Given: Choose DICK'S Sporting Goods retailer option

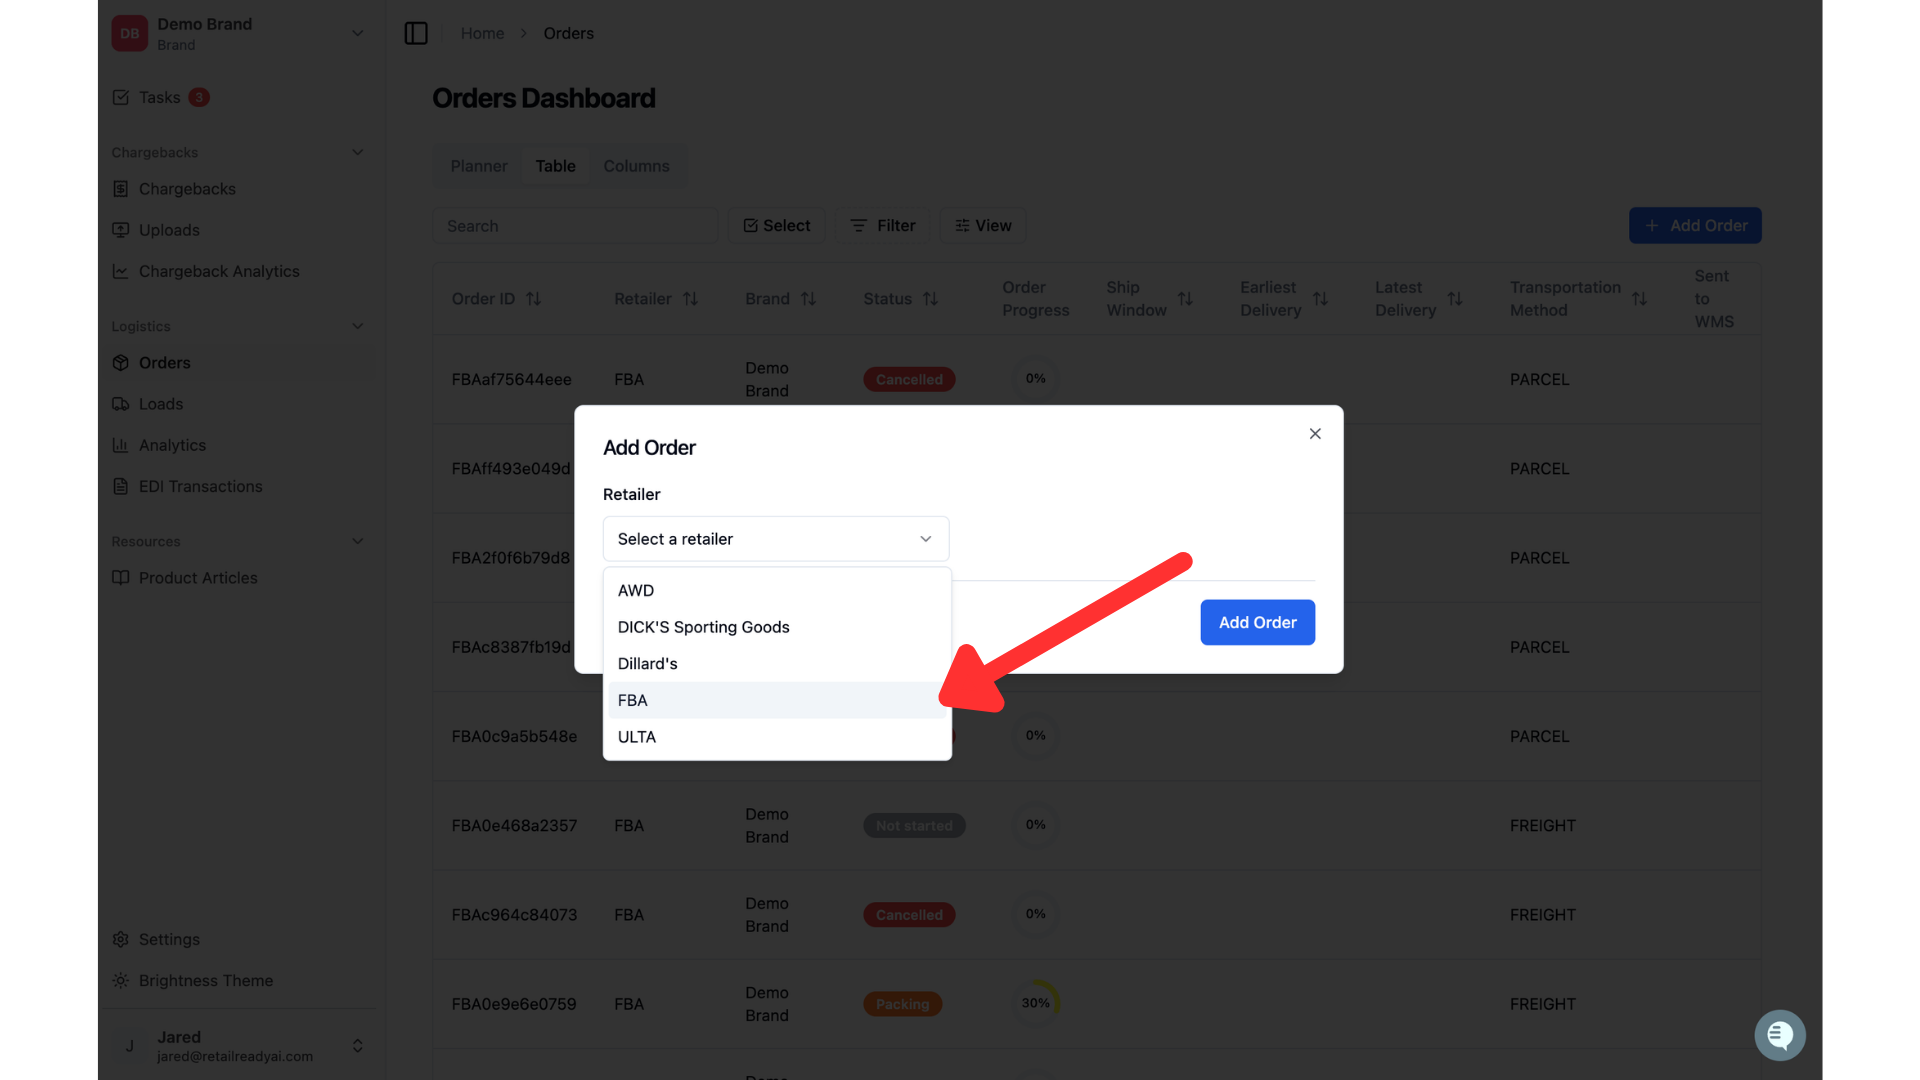Looking at the screenshot, I should (776, 627).
